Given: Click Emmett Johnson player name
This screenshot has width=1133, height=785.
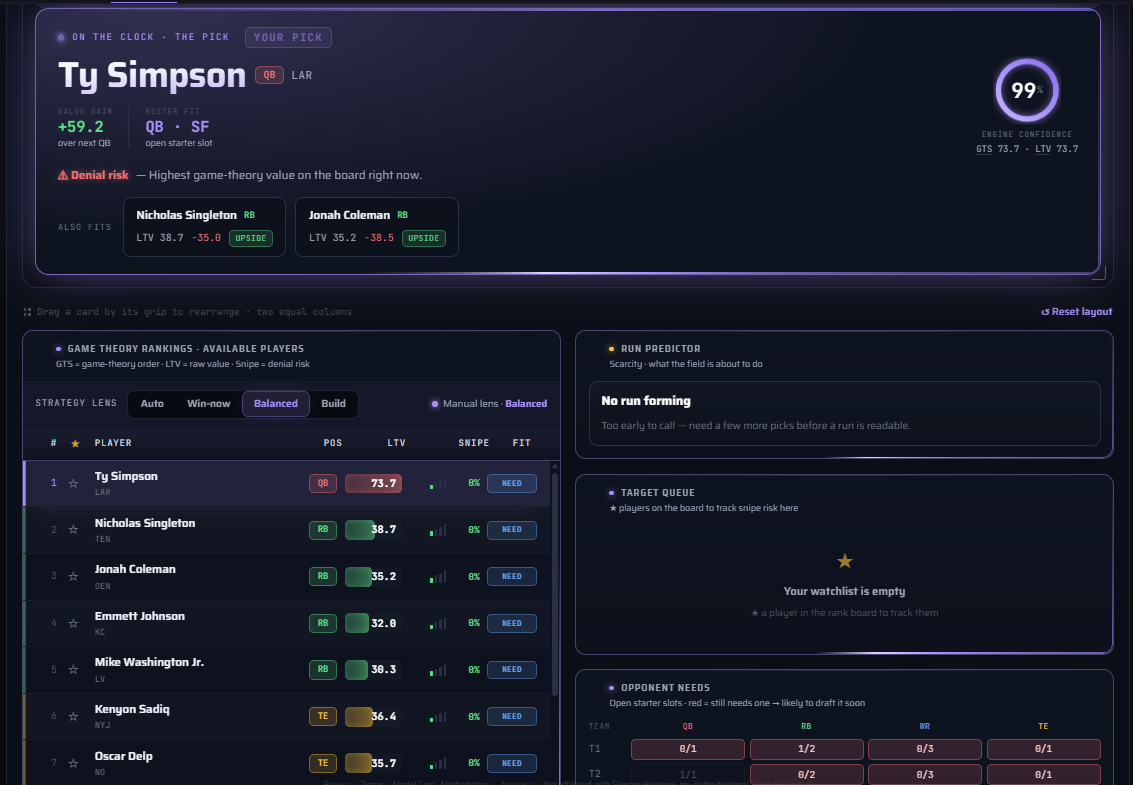Looking at the screenshot, I should pos(139,616).
